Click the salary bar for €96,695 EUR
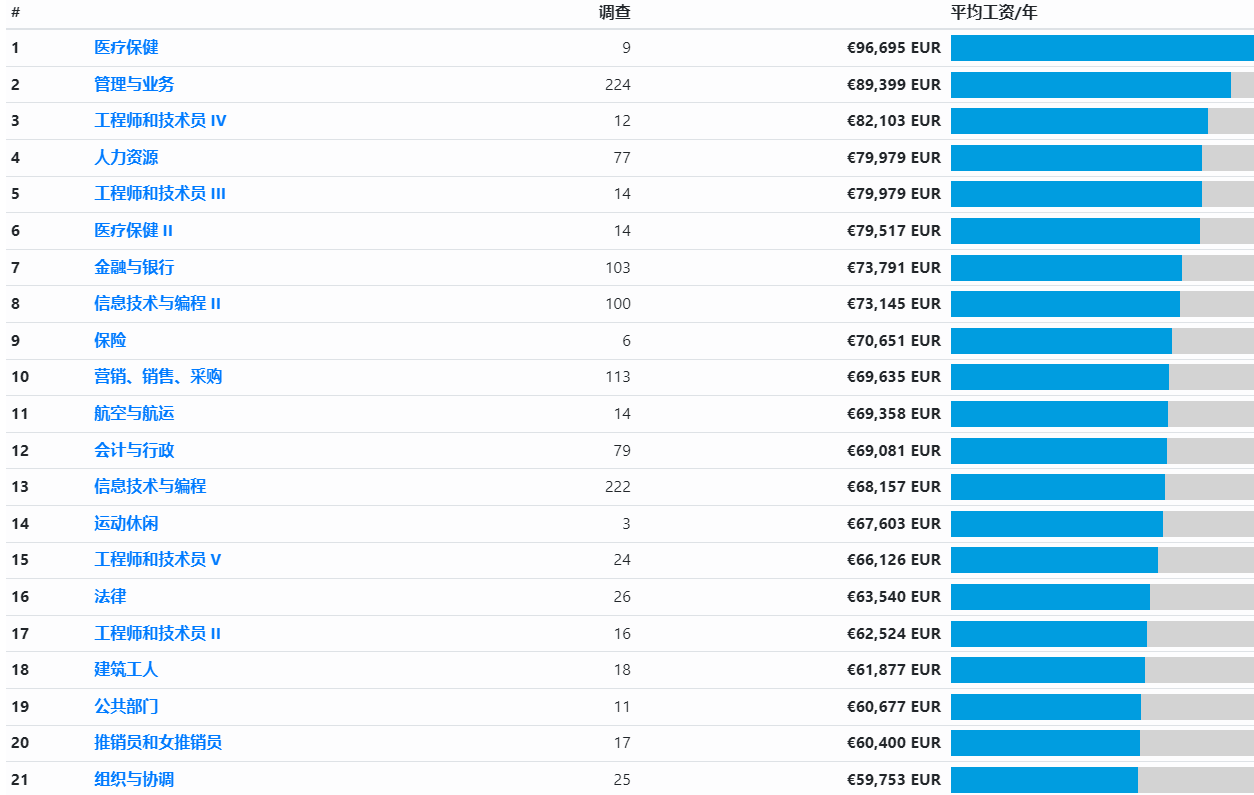Image resolution: width=1254 pixels, height=795 pixels. (x=1101, y=48)
